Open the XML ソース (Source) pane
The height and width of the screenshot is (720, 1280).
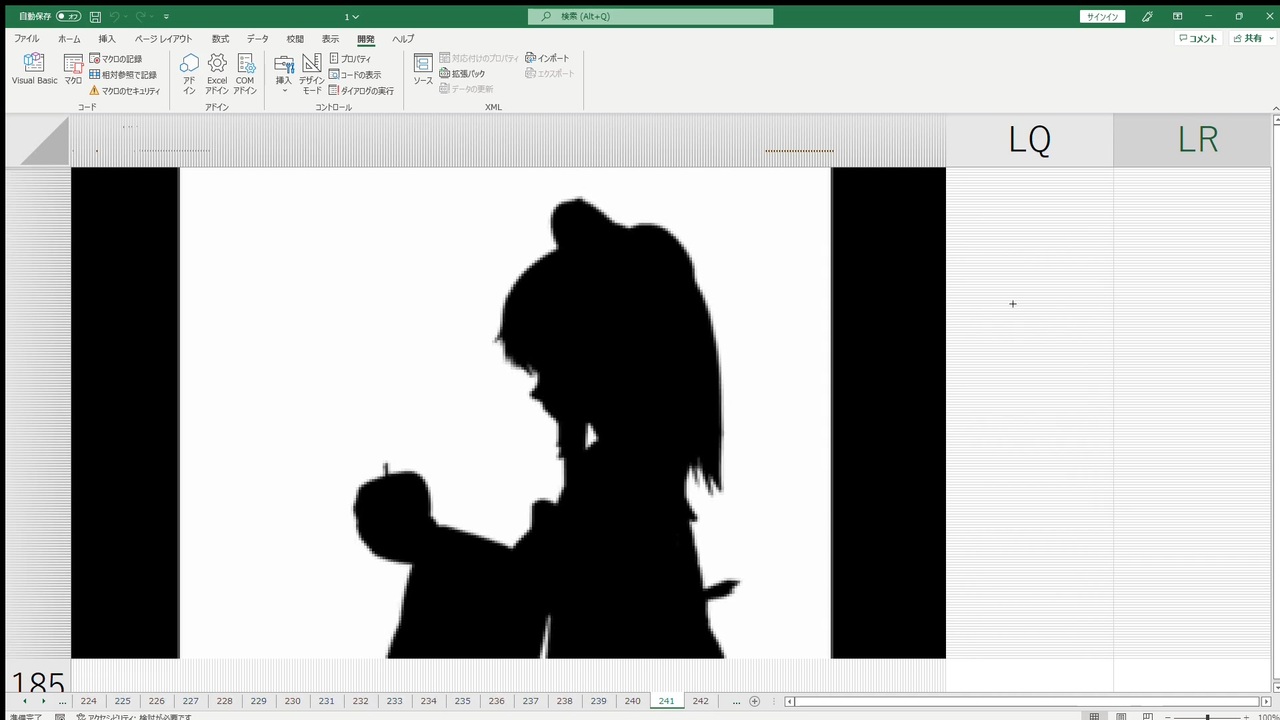(423, 69)
